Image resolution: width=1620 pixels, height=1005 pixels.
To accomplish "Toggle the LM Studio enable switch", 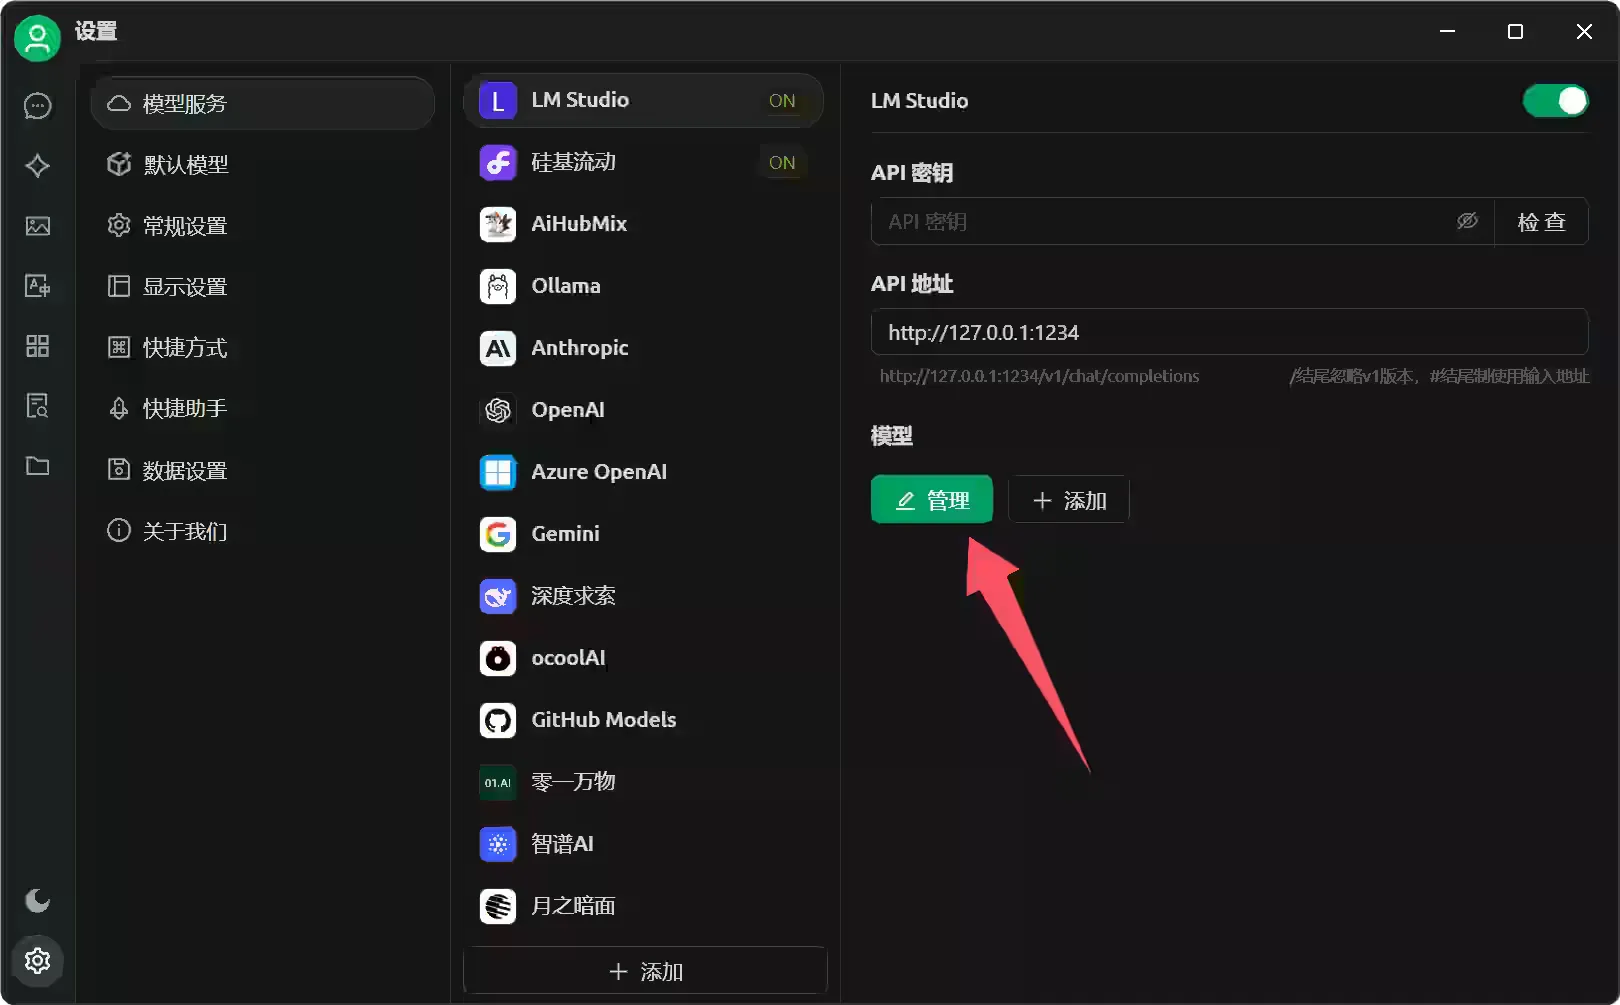I will [1555, 101].
